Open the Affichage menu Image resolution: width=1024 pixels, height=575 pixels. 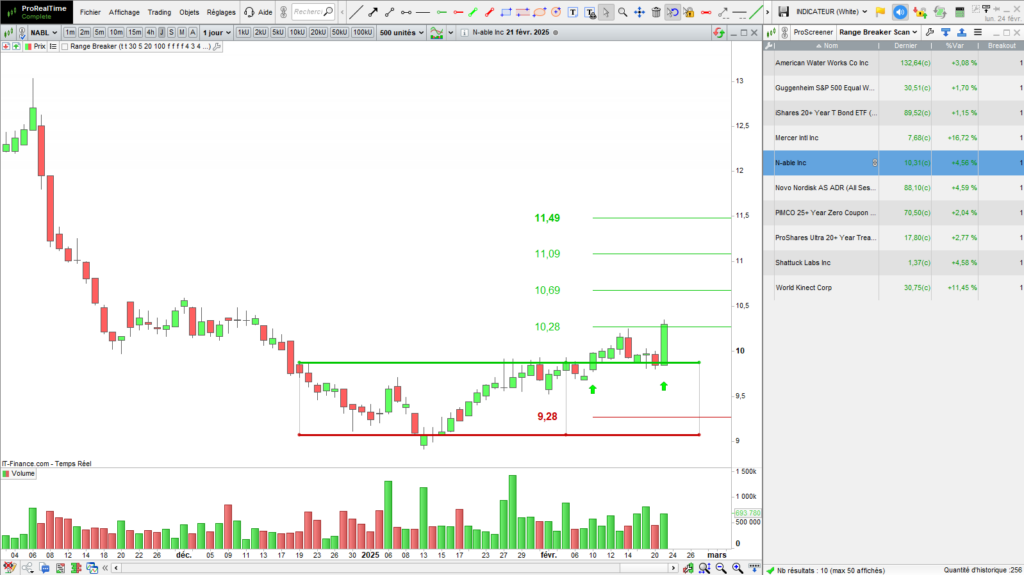124,12
